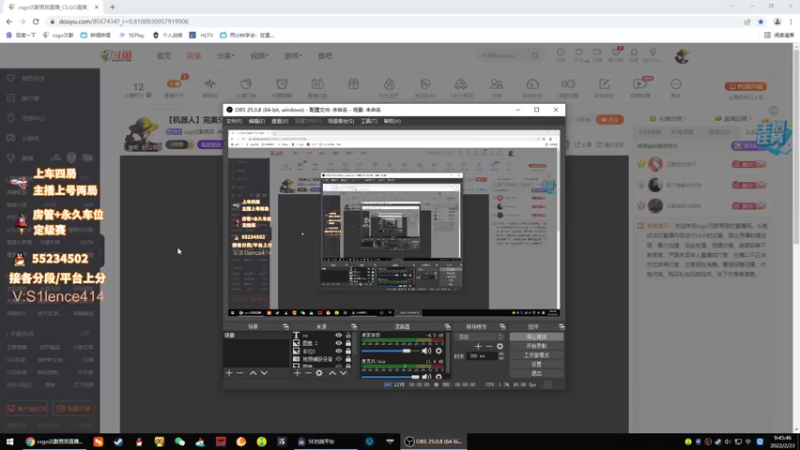Screen dimensions: 800x450
Task: Open desktop audio settings gear
Action: click(x=439, y=351)
